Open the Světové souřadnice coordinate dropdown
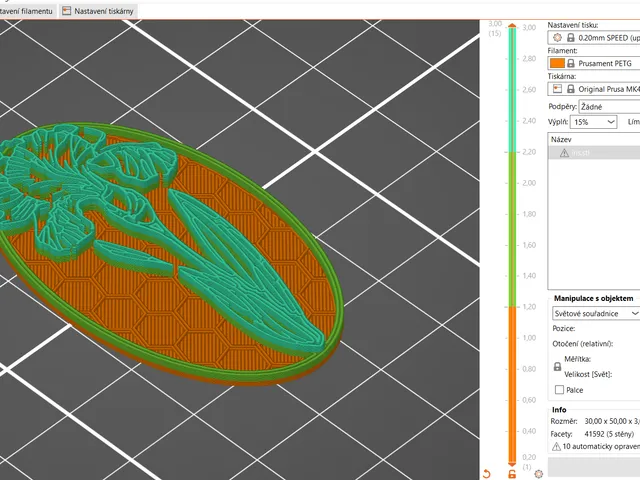 596,313
